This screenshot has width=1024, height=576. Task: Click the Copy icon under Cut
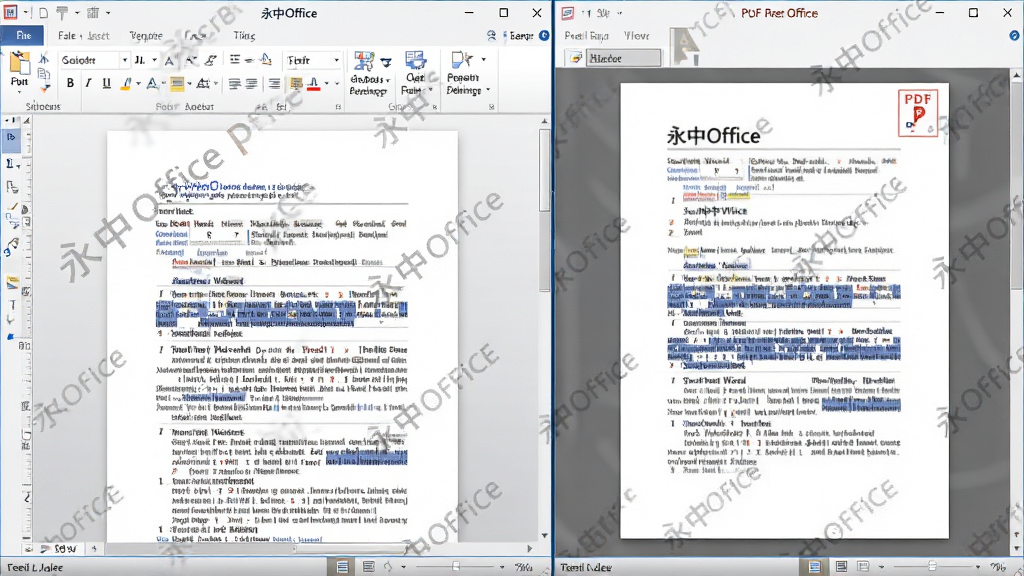click(x=44, y=74)
